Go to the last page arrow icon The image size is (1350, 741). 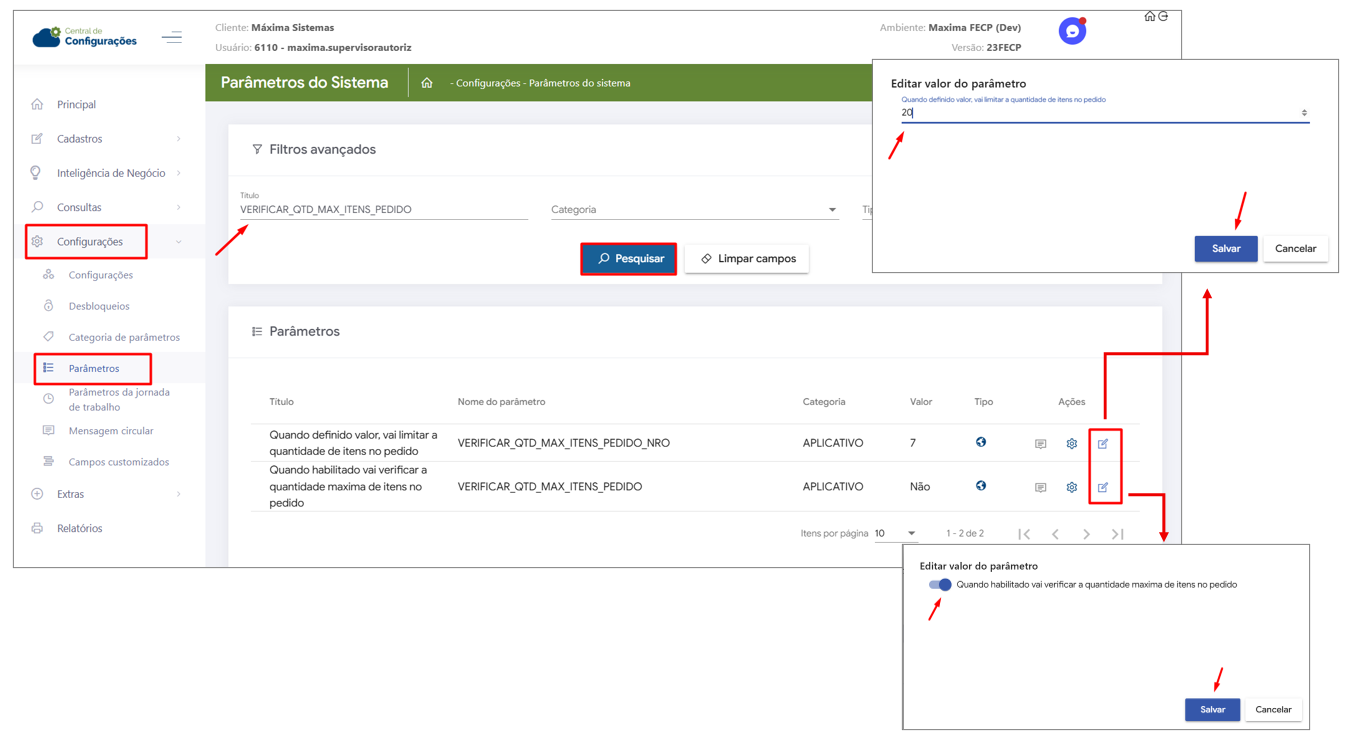pyautogui.click(x=1118, y=534)
